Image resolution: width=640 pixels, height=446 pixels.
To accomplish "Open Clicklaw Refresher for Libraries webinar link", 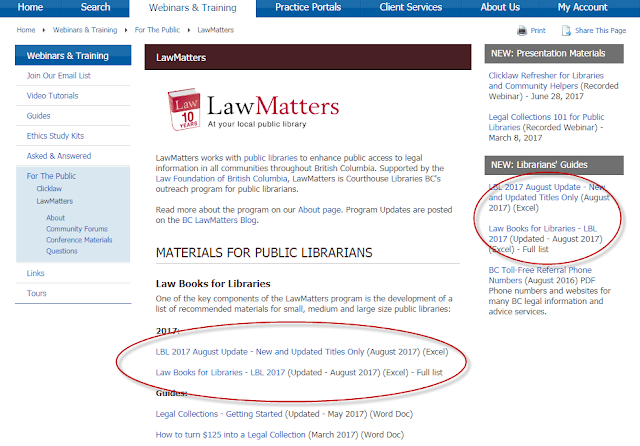I will point(546,81).
